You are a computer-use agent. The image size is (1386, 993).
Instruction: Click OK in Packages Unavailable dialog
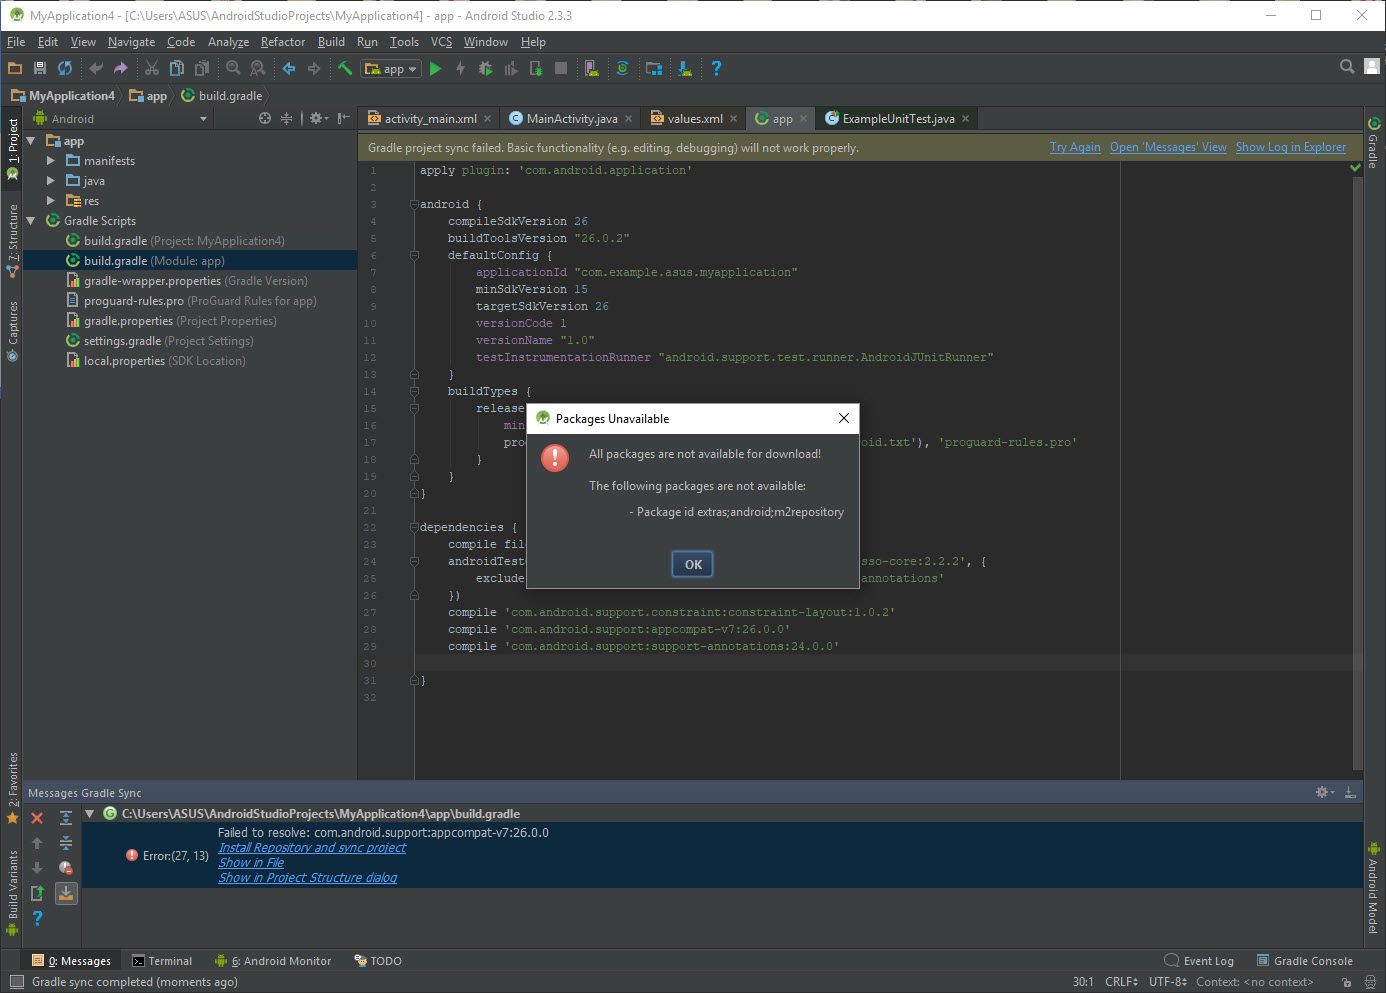tap(693, 565)
